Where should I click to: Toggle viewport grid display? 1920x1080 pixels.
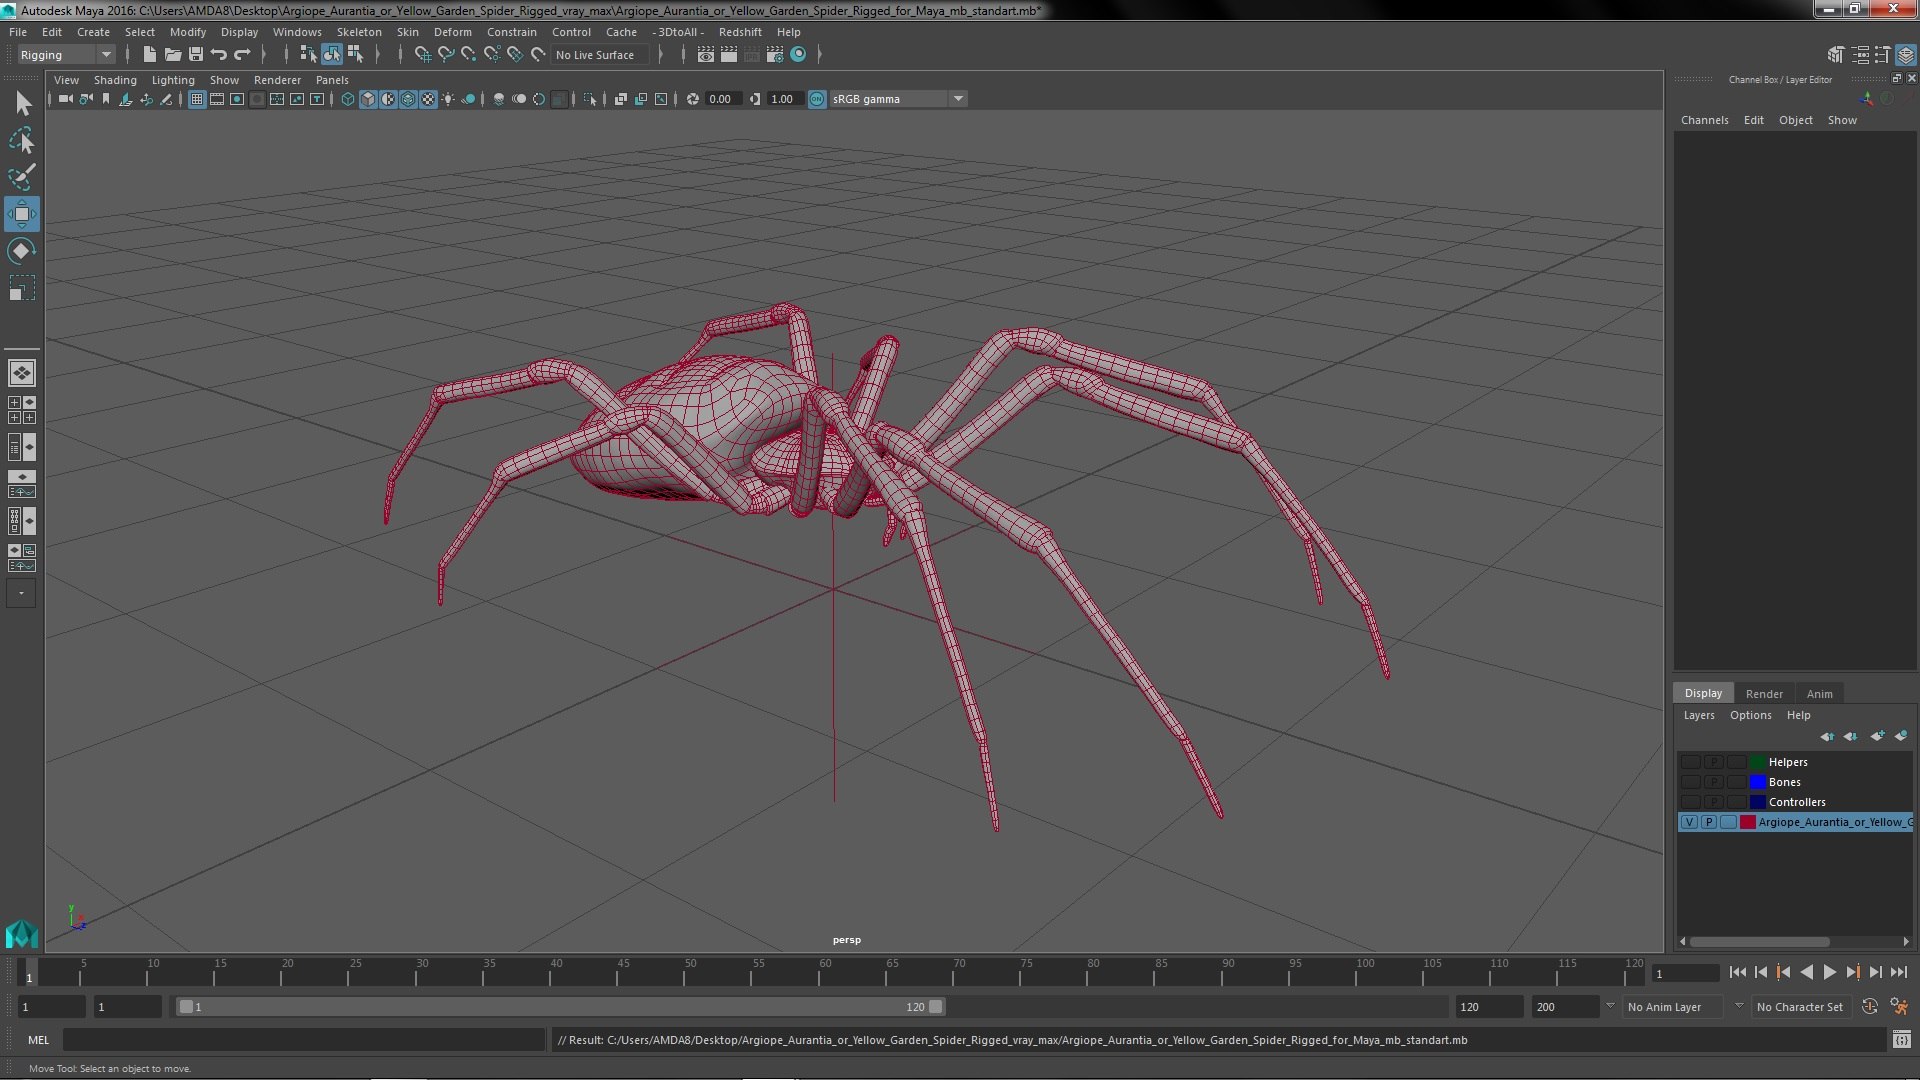197,99
